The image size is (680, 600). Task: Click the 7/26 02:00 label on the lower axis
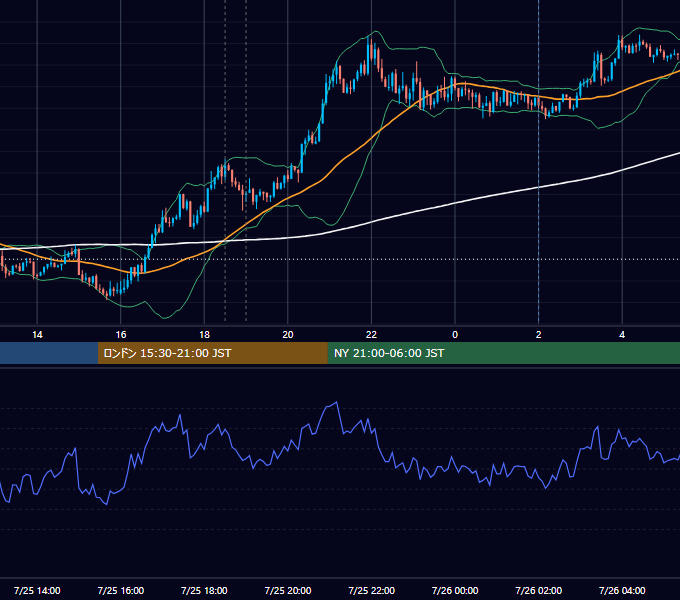click(x=539, y=590)
